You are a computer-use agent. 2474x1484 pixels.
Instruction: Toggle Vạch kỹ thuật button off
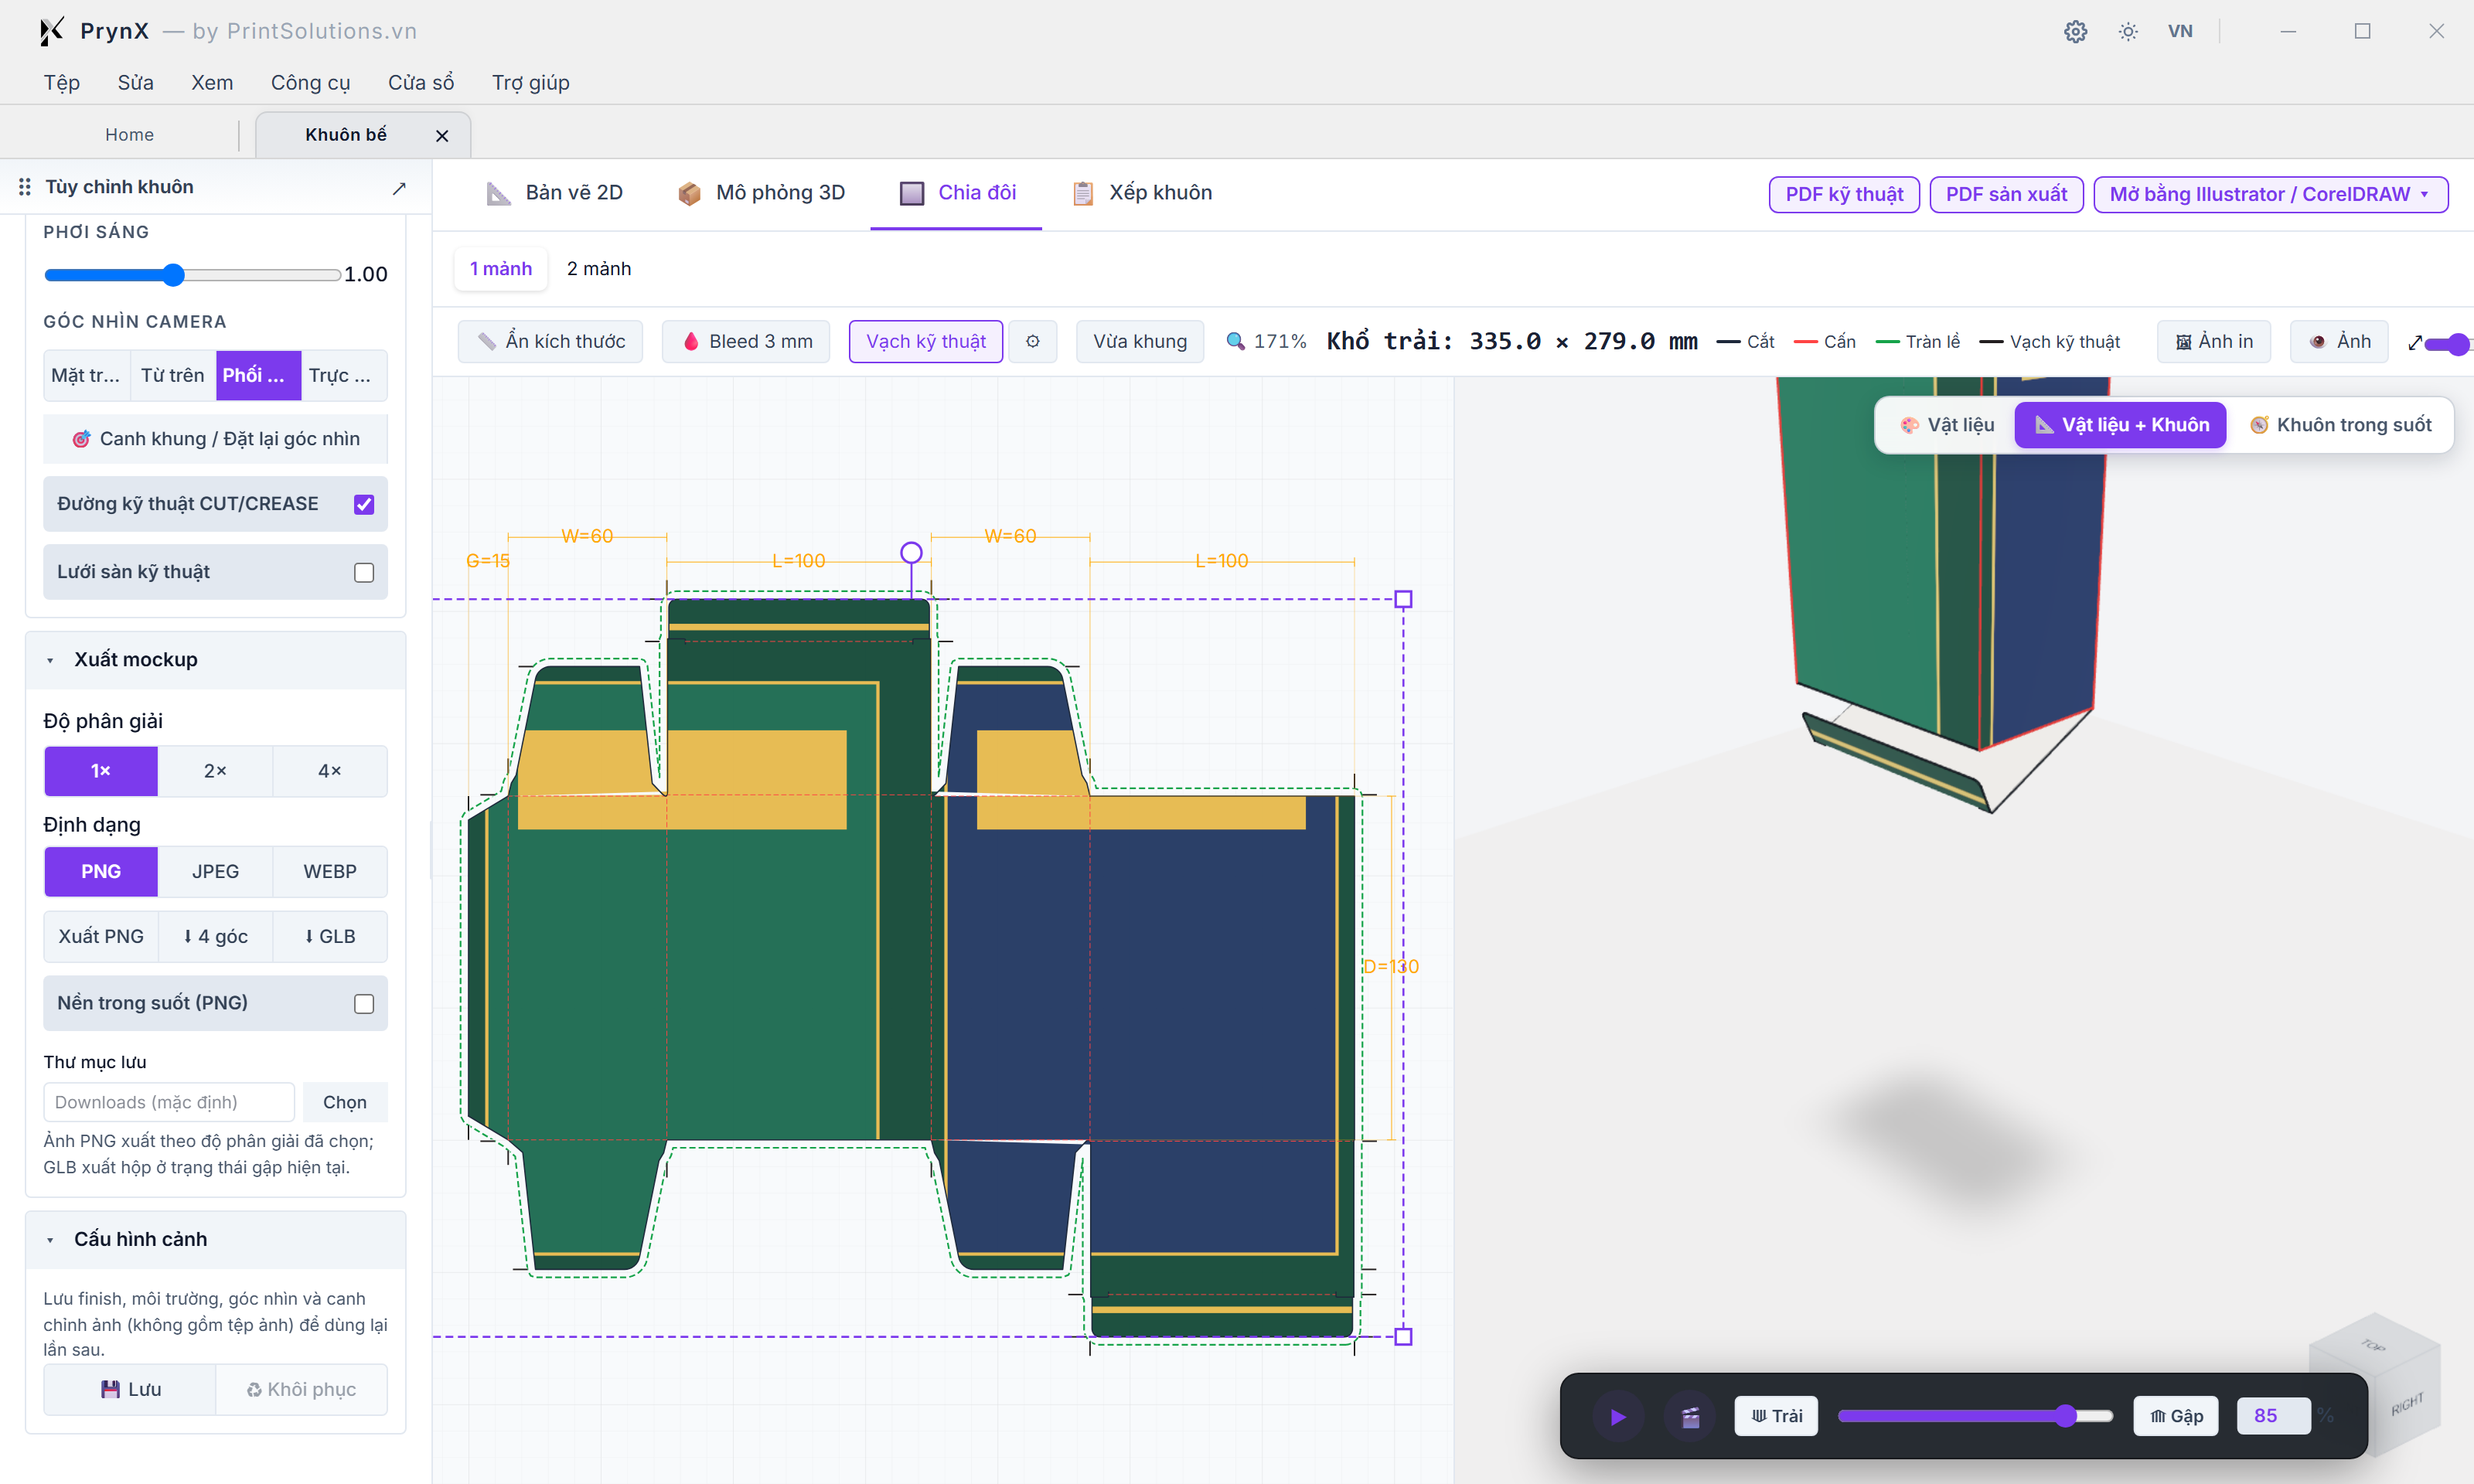point(926,341)
